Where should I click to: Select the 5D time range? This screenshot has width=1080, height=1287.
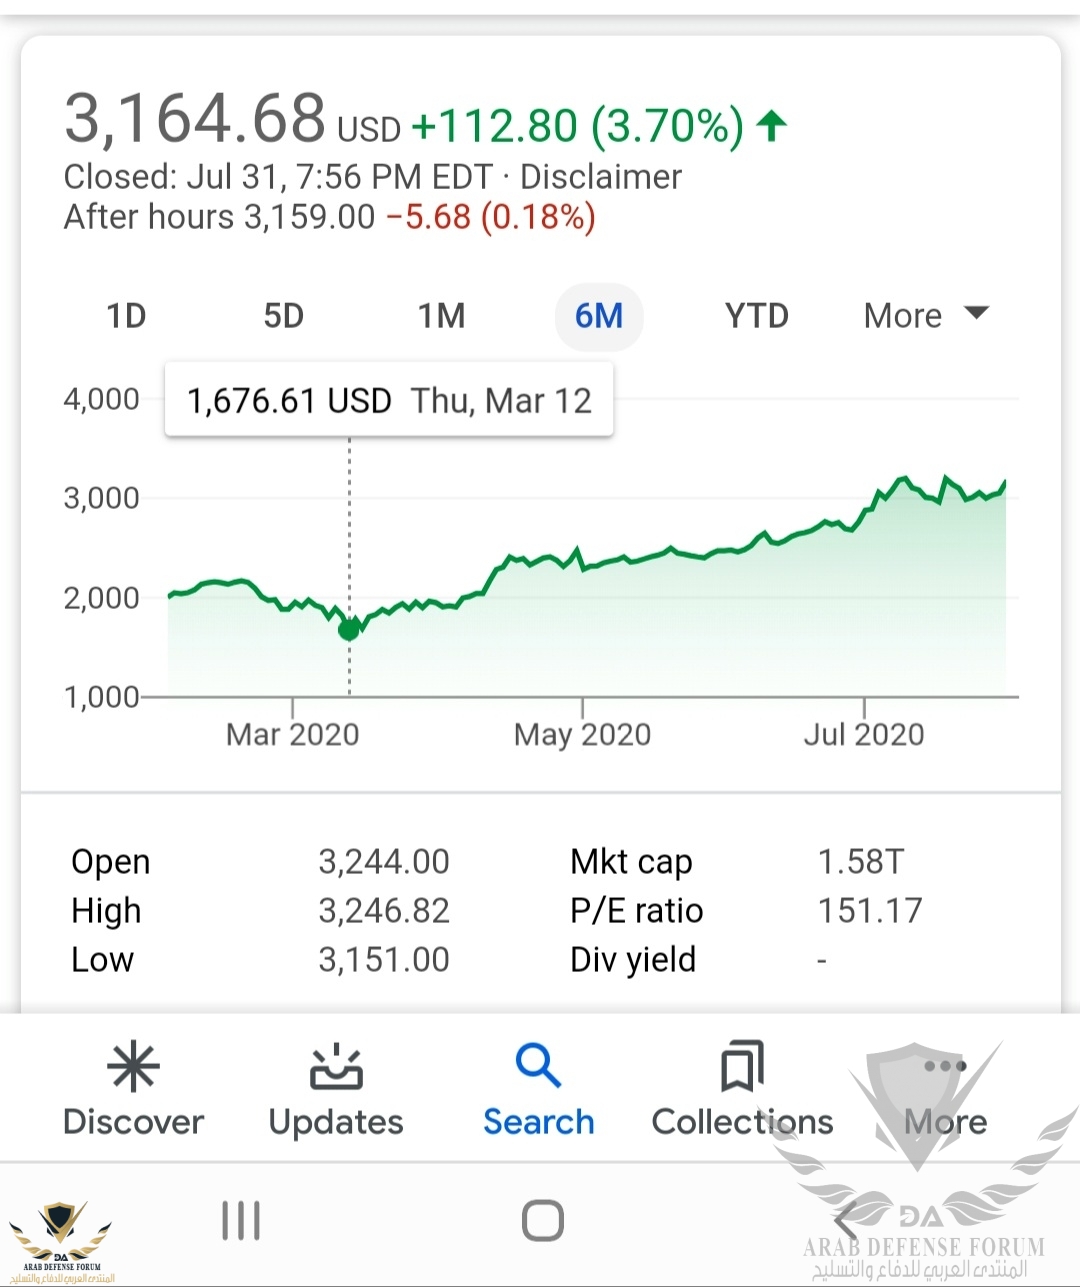[x=283, y=316]
